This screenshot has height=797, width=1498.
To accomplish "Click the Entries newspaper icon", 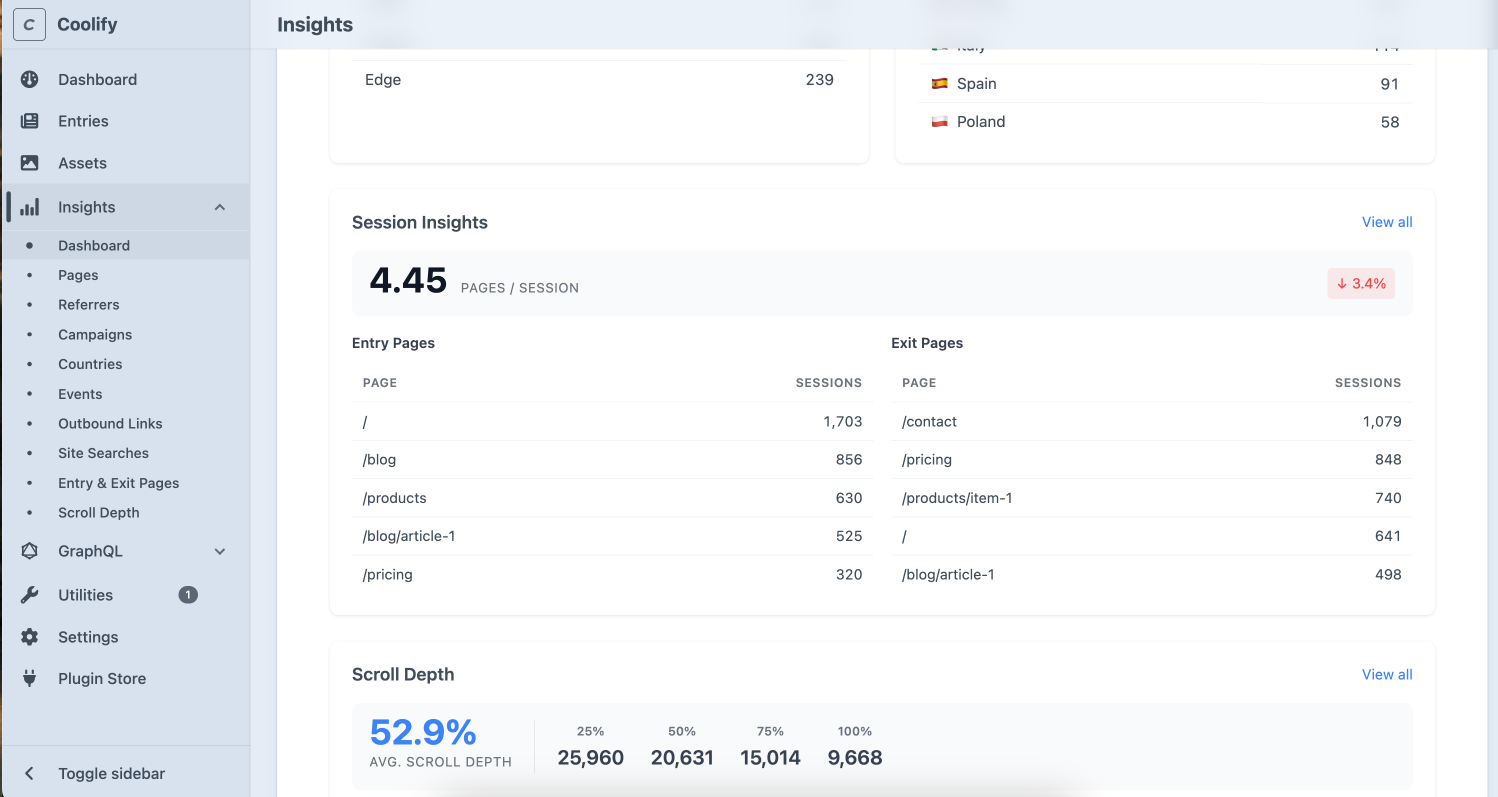I will point(29,121).
